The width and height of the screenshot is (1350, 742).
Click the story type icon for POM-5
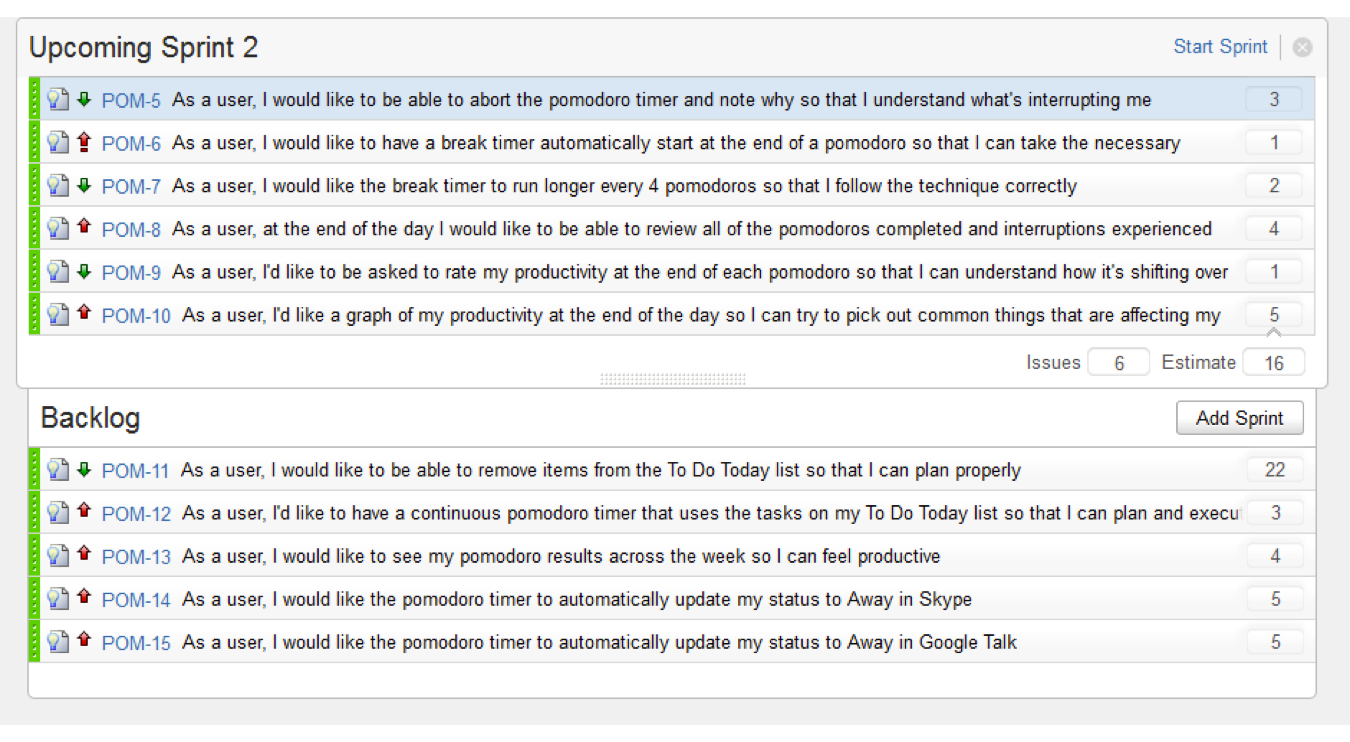pos(58,99)
